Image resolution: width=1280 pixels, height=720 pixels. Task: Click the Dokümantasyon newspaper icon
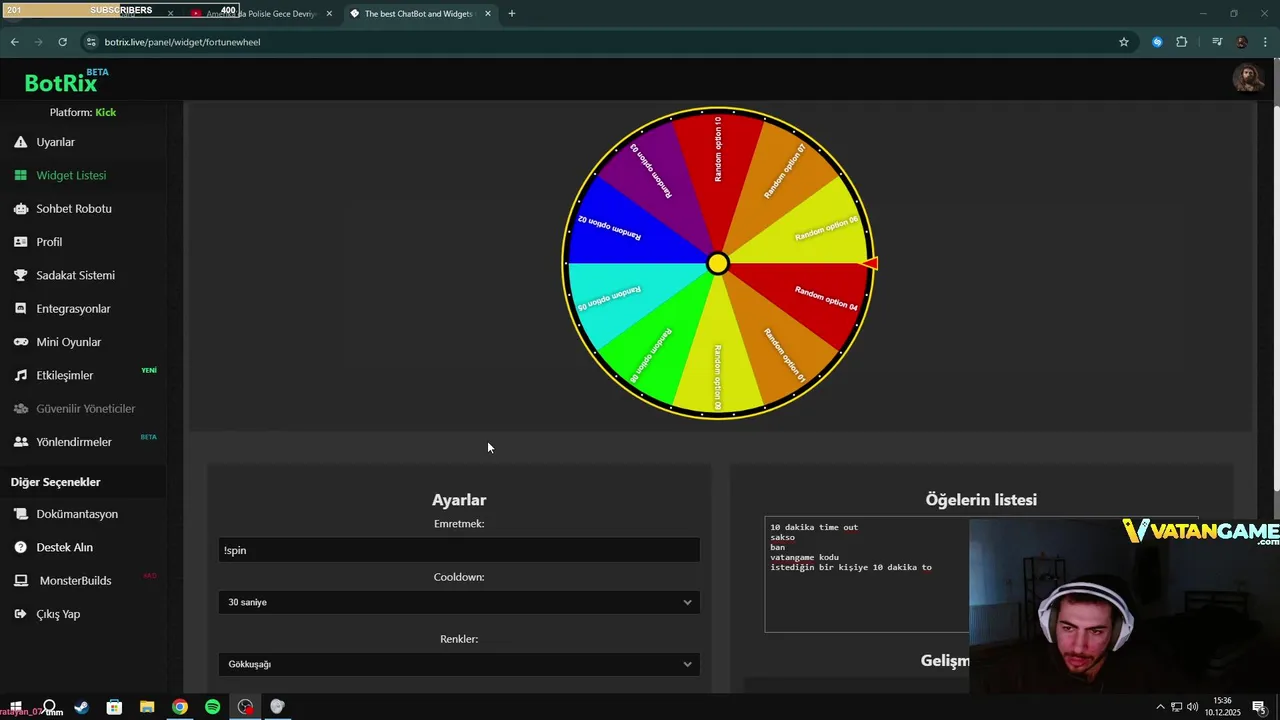[20, 514]
